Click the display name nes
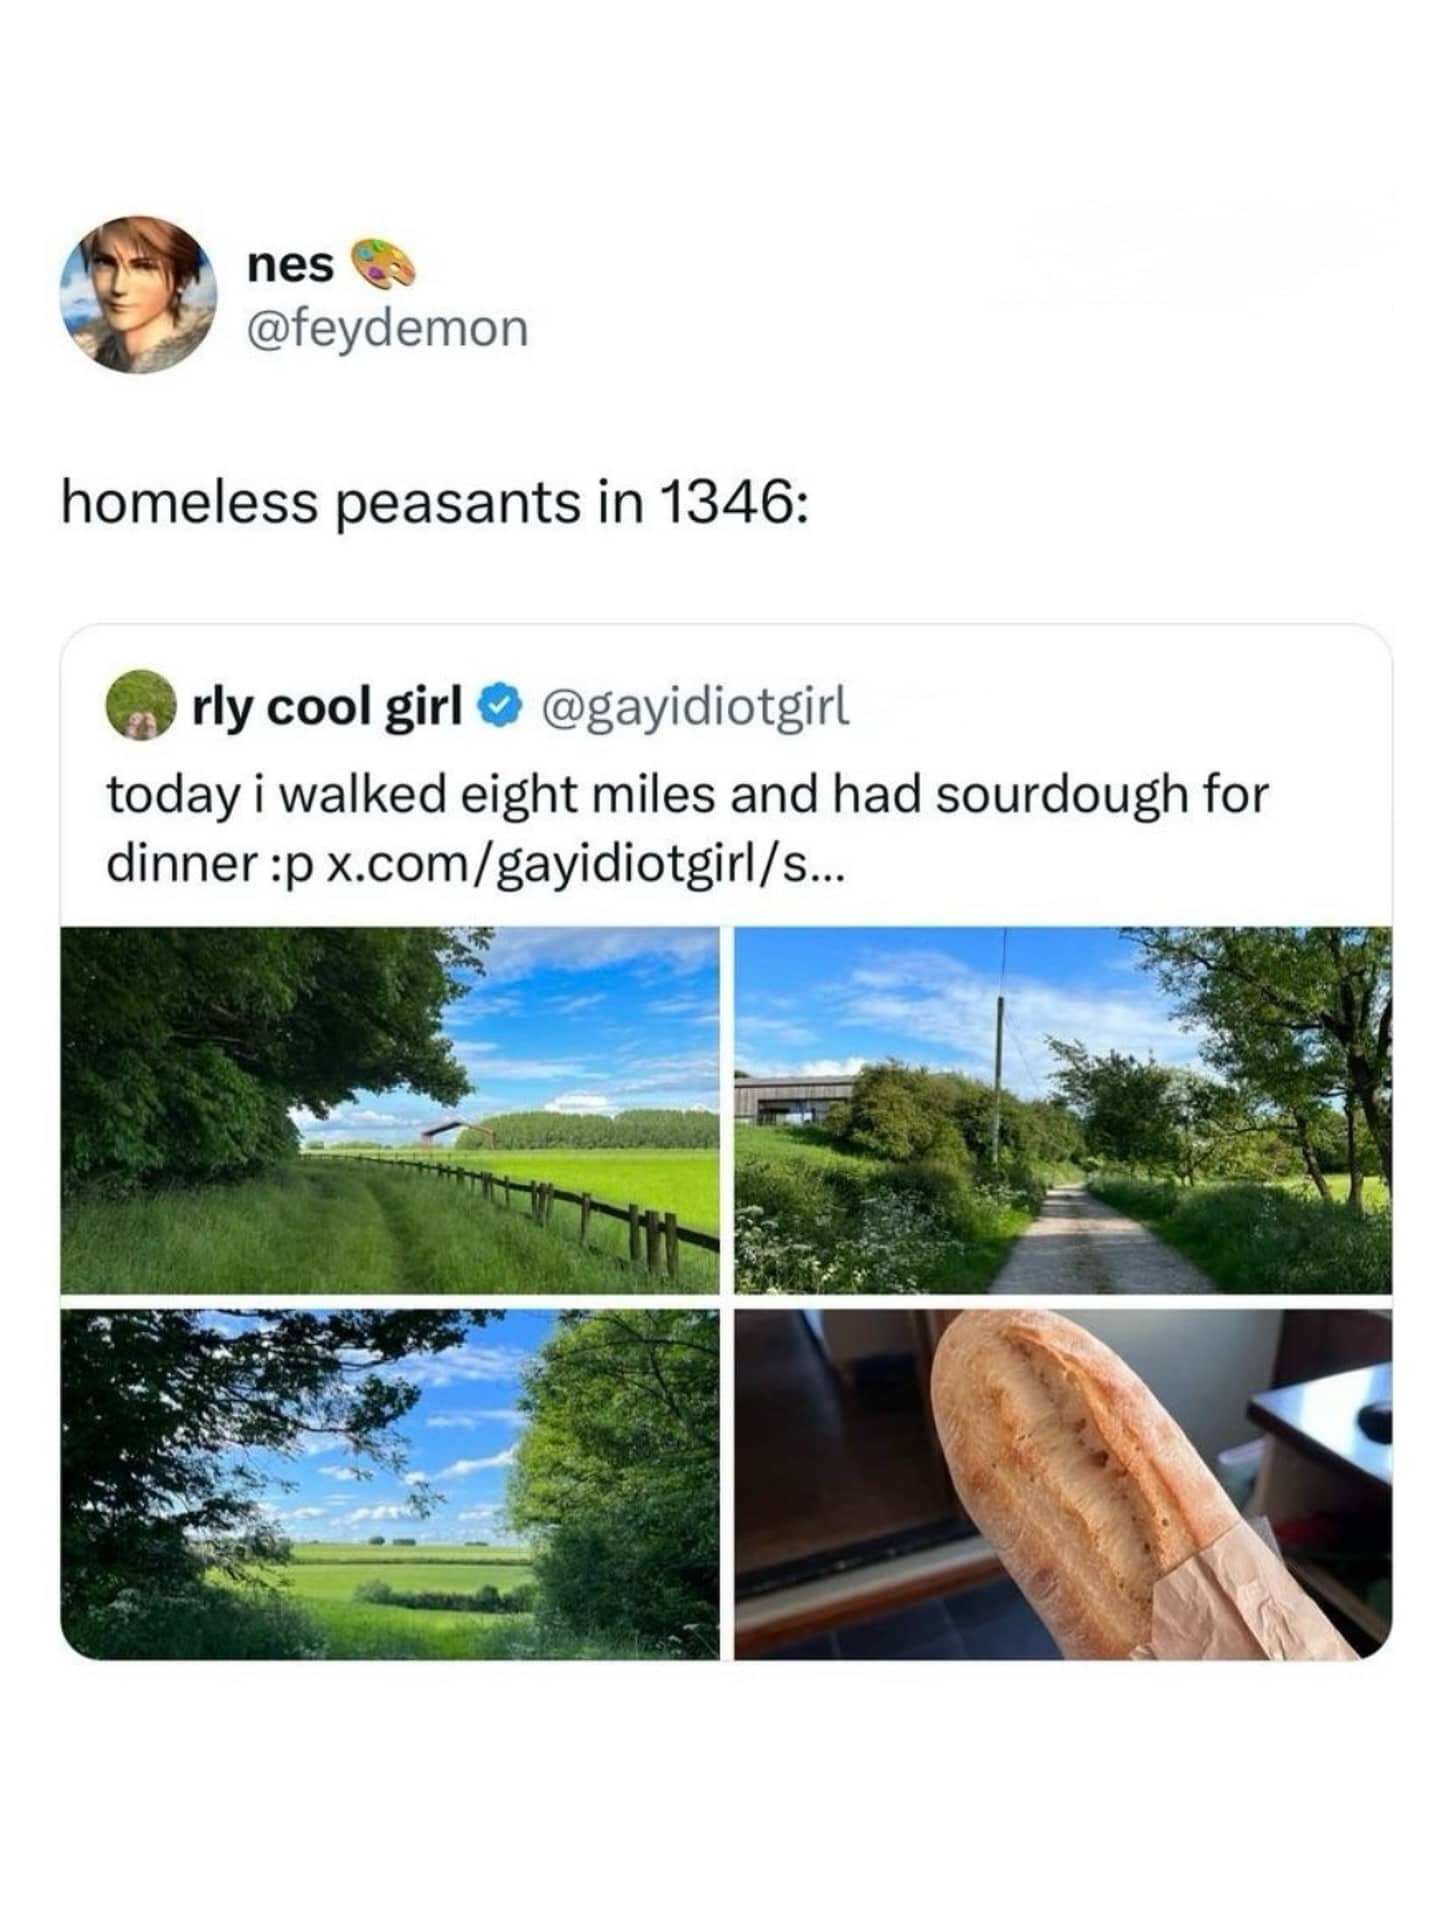 tap(290, 265)
